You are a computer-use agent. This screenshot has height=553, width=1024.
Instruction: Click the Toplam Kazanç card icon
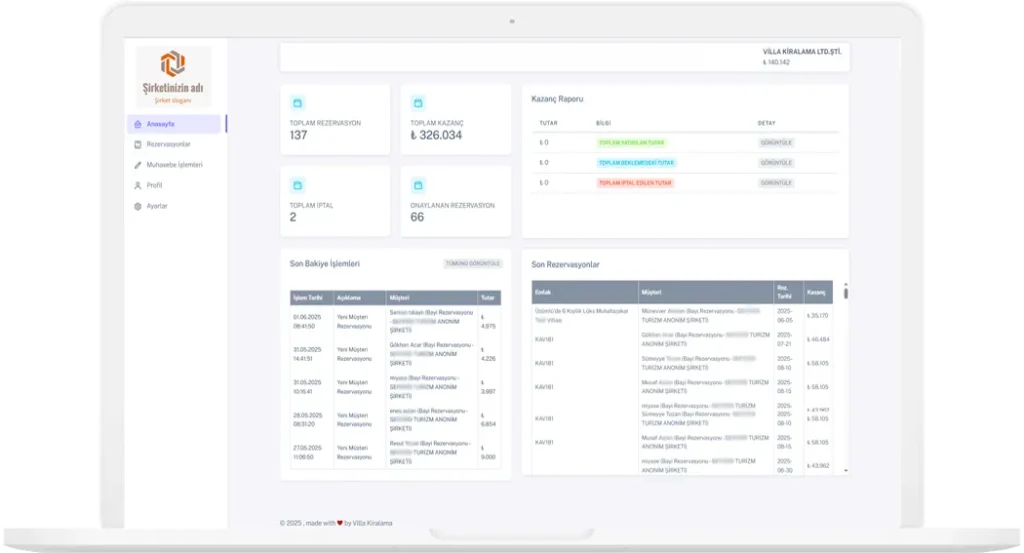(x=418, y=103)
